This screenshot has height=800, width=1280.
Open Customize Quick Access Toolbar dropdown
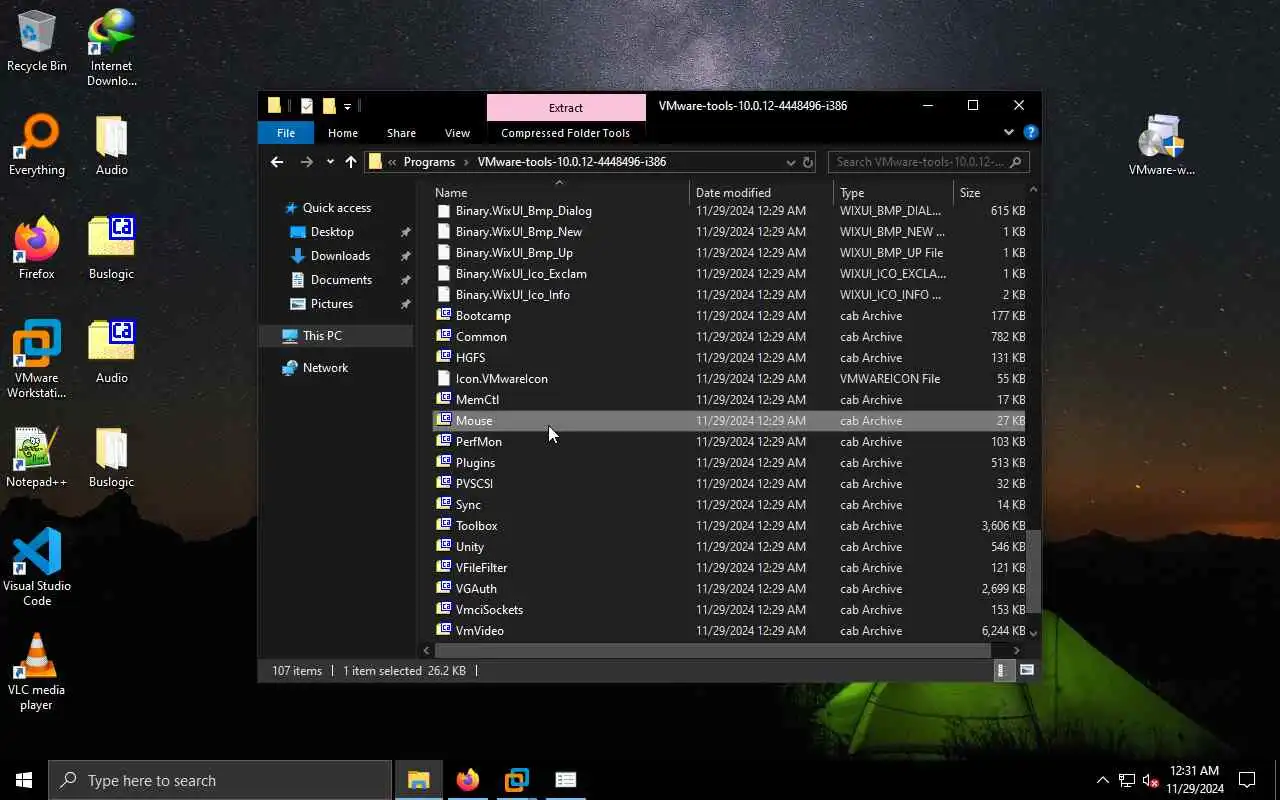pos(347,106)
